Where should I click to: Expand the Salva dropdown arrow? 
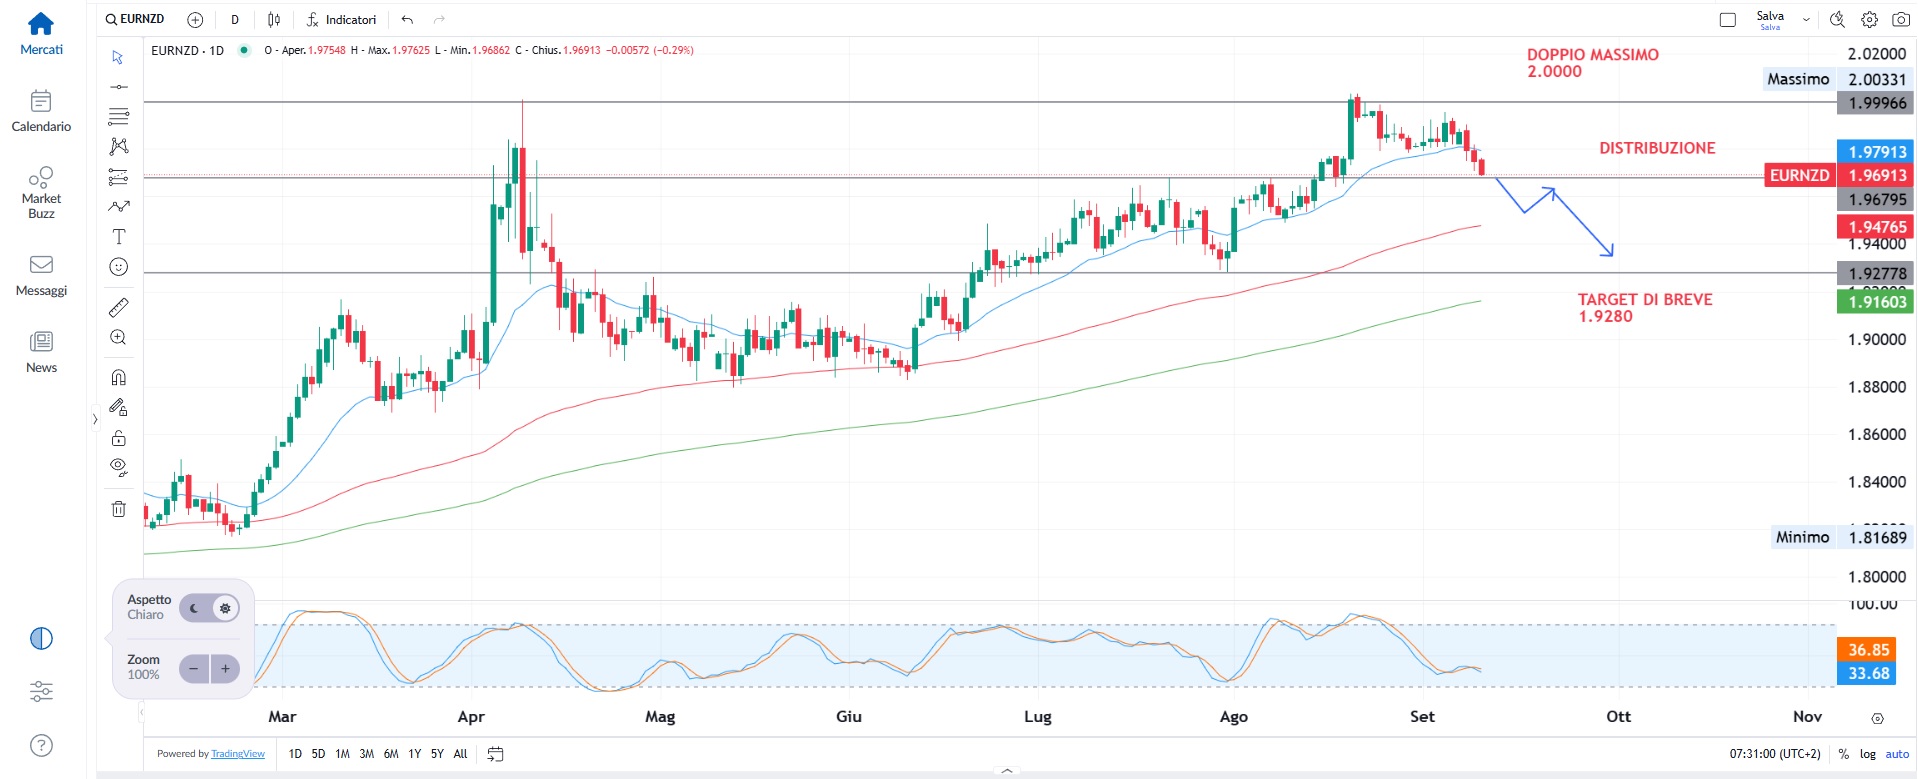1806,19
